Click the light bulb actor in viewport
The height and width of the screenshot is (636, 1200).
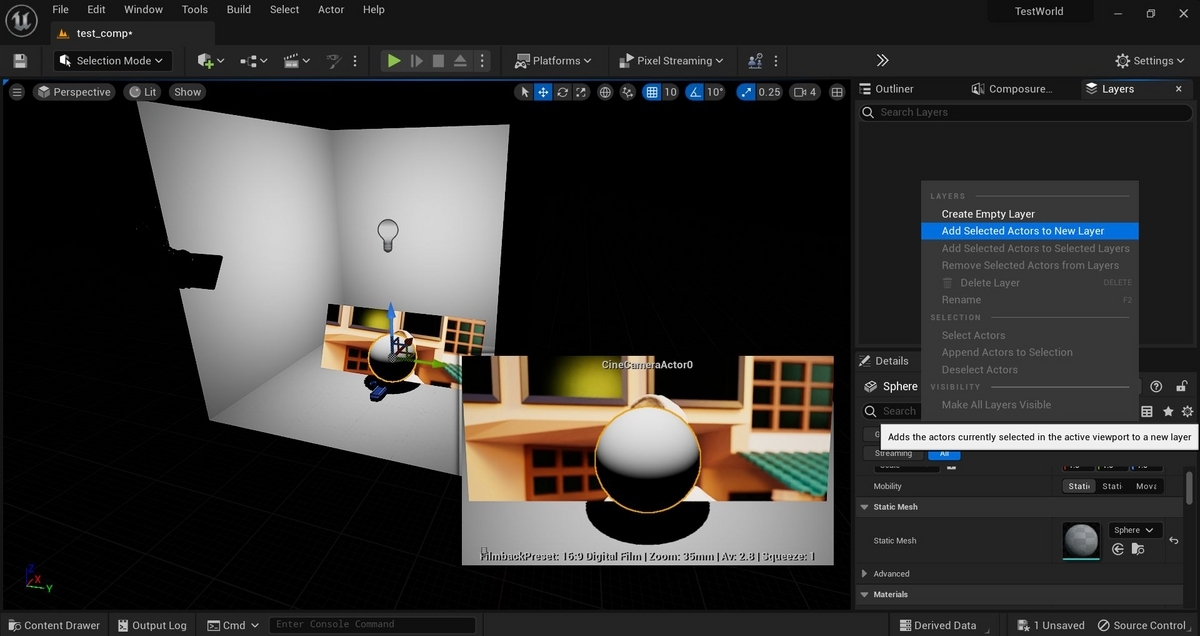point(387,234)
